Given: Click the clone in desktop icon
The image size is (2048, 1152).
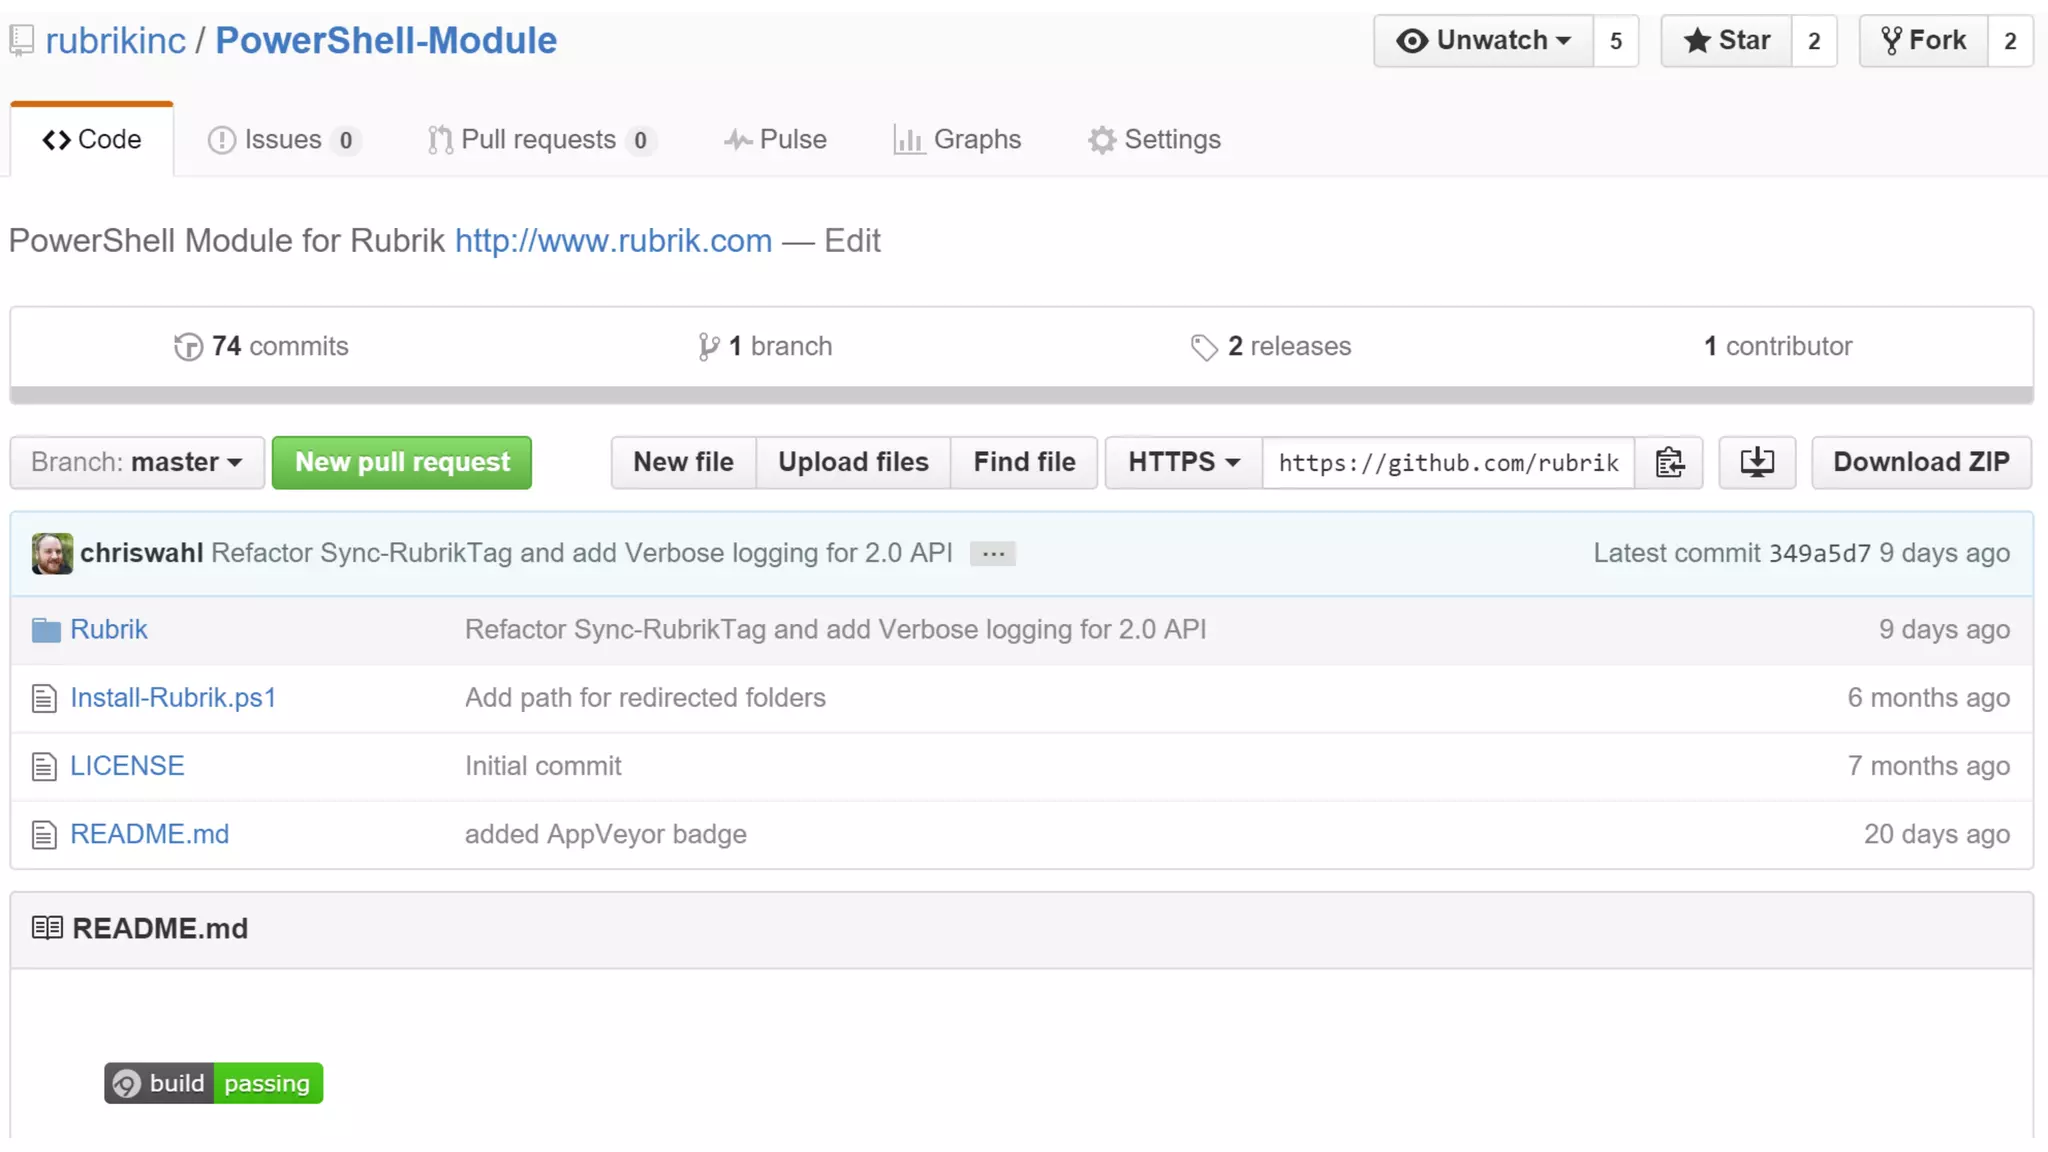Looking at the screenshot, I should (x=1757, y=462).
